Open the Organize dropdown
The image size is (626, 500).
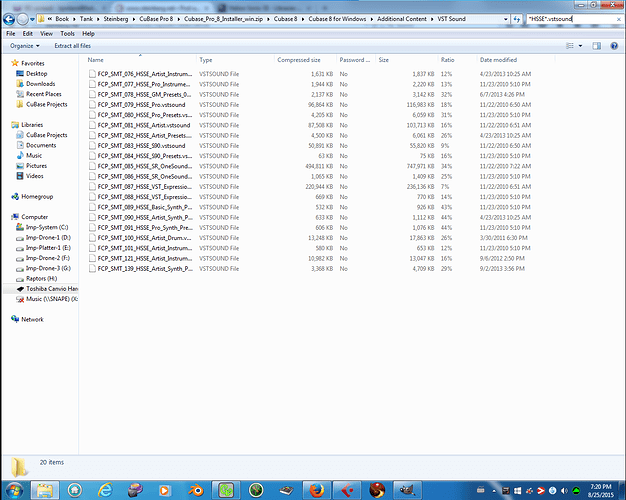coord(25,46)
